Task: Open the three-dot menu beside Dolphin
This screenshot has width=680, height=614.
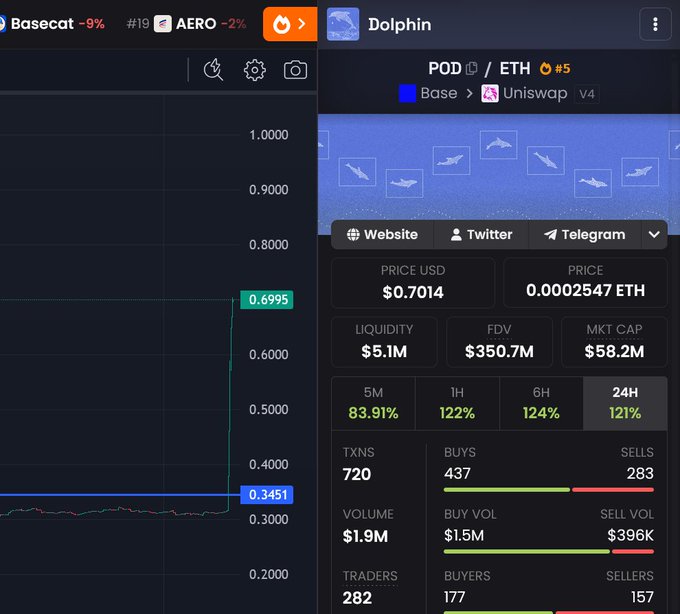Action: coord(655,24)
